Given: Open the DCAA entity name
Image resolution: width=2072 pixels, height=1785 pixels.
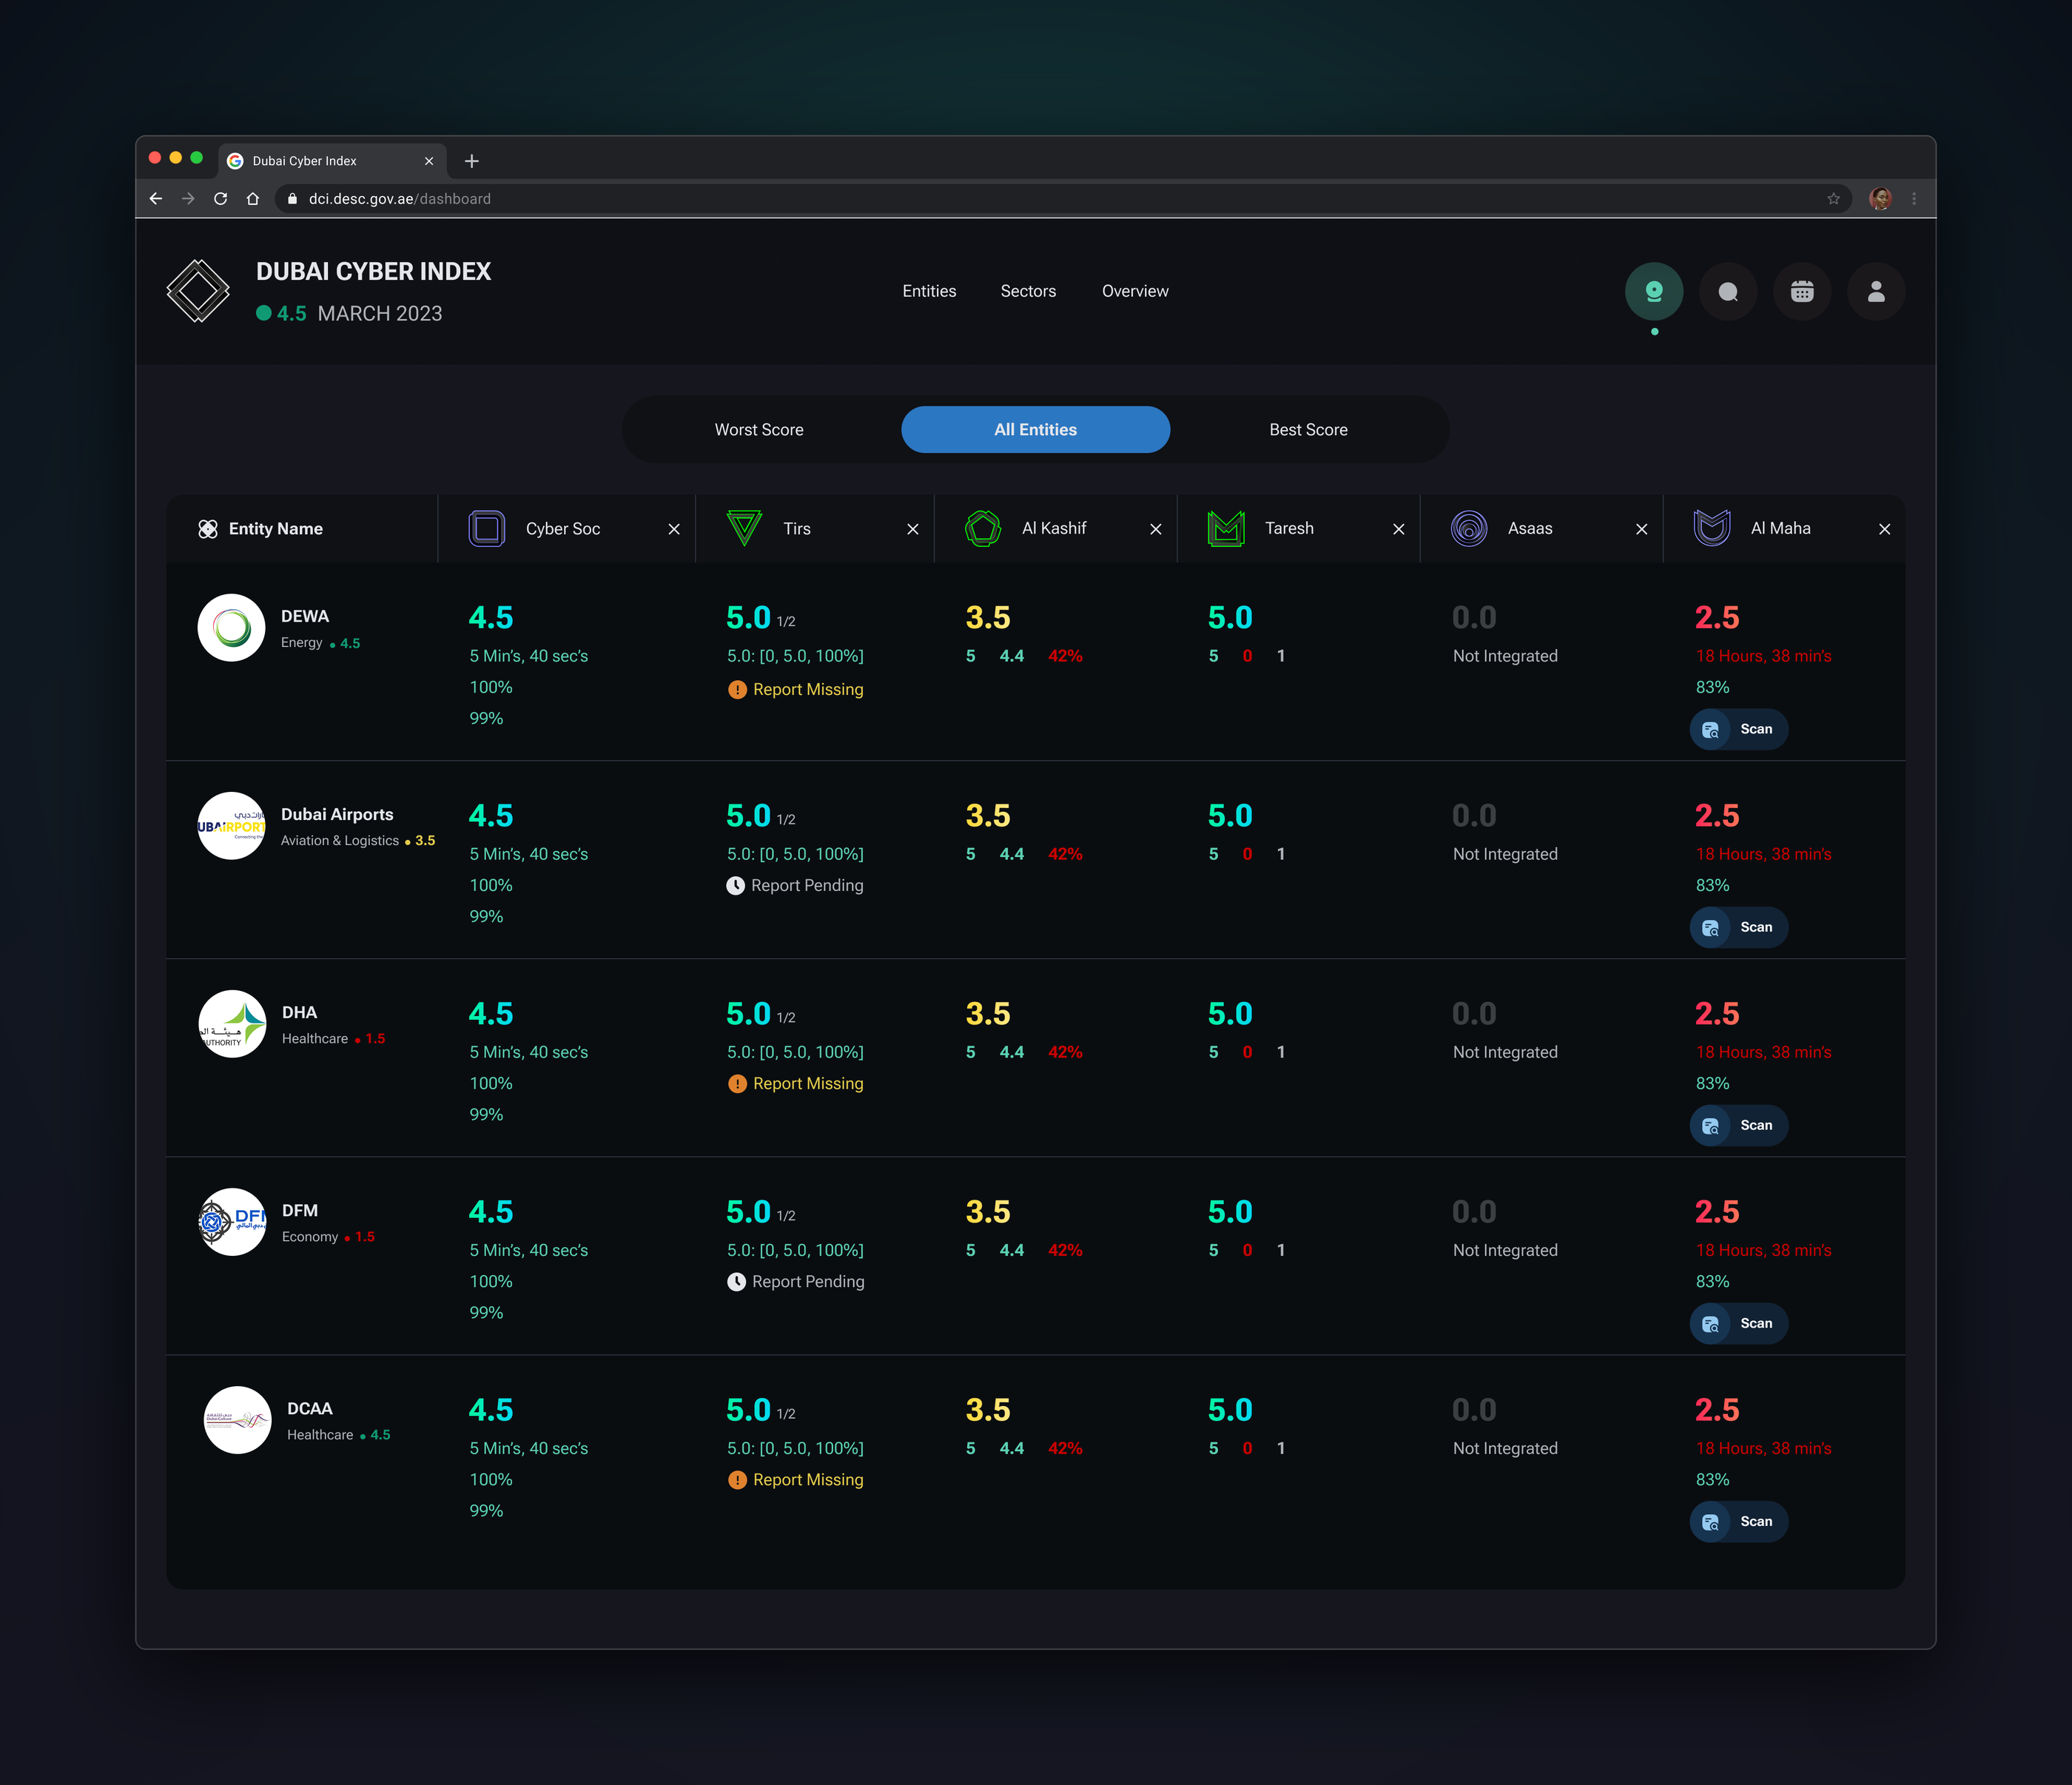Looking at the screenshot, I should [310, 1408].
